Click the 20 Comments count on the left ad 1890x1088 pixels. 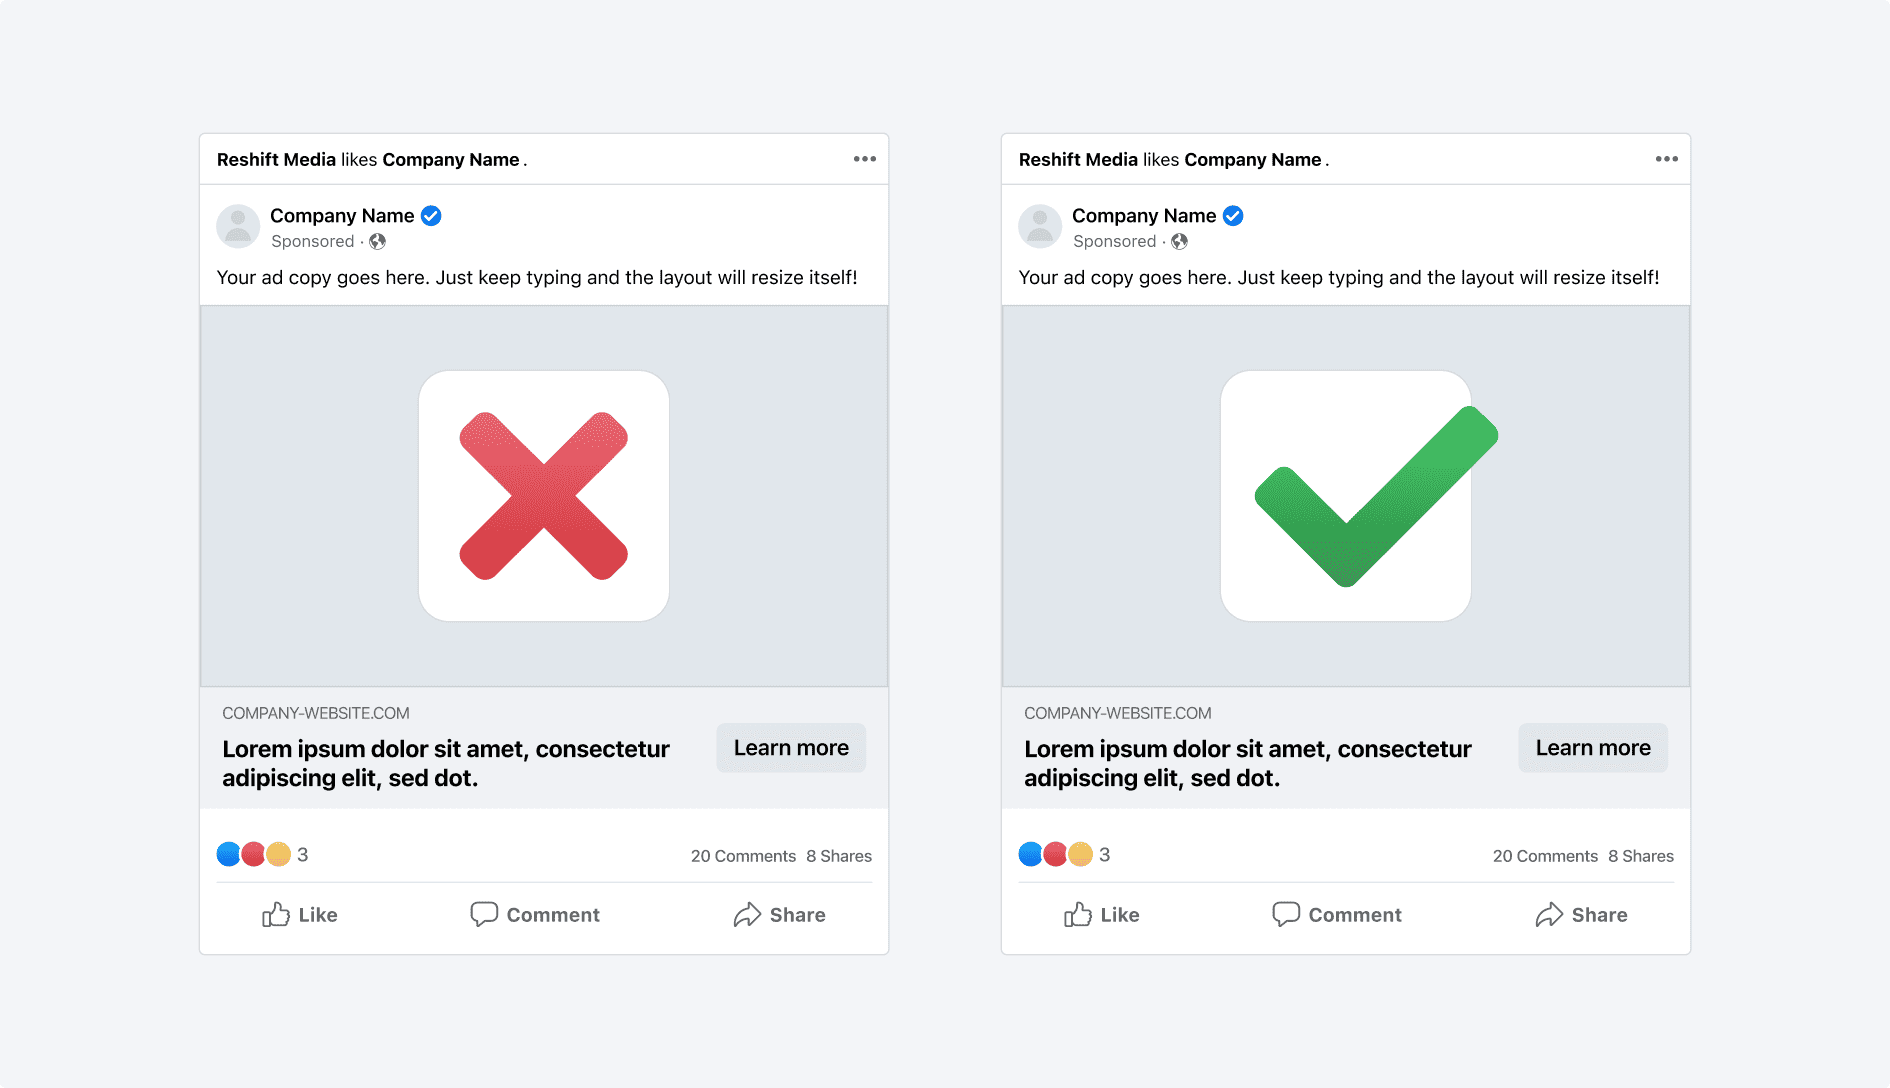[x=744, y=855]
